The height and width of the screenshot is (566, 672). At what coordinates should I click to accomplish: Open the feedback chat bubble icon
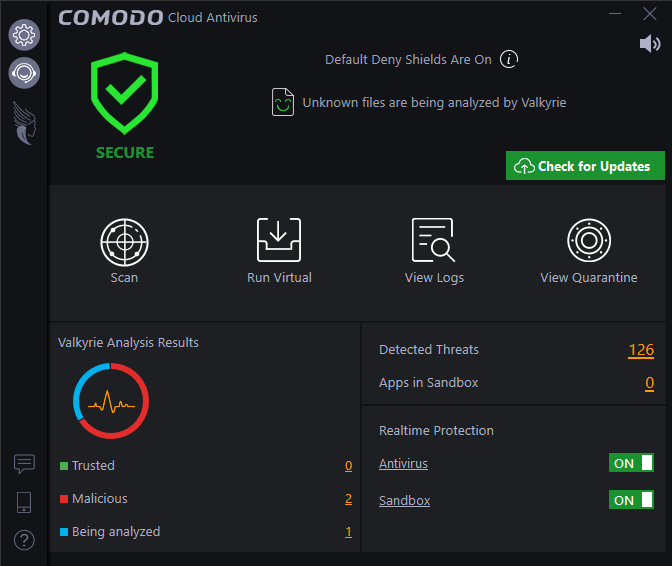click(x=24, y=464)
